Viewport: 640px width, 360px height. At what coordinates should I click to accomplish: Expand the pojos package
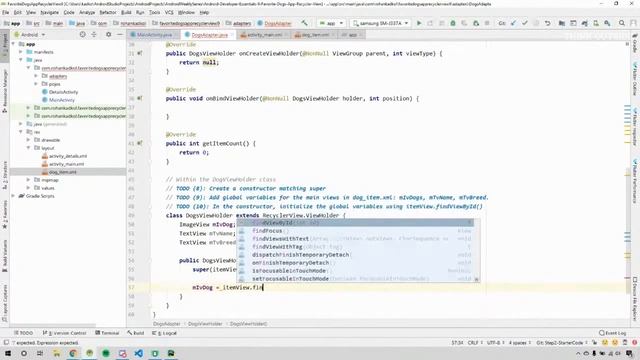[36, 84]
